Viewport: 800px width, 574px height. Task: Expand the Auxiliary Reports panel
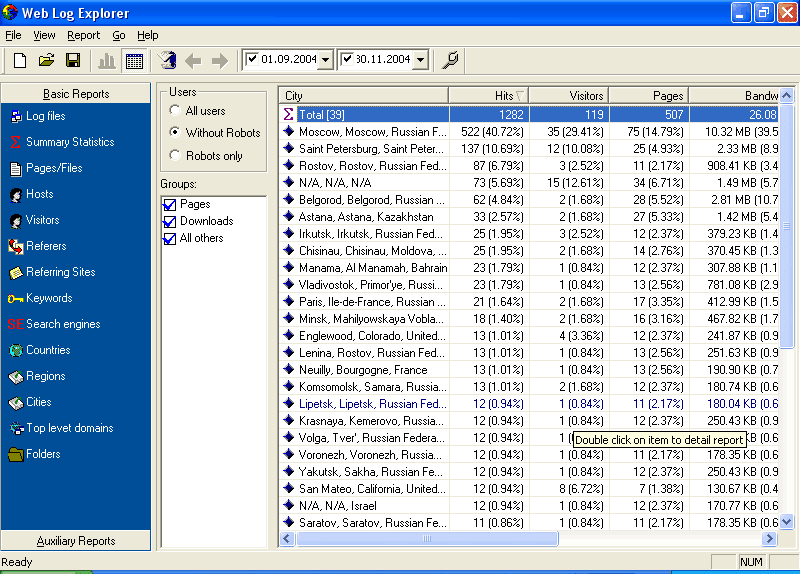click(x=76, y=541)
